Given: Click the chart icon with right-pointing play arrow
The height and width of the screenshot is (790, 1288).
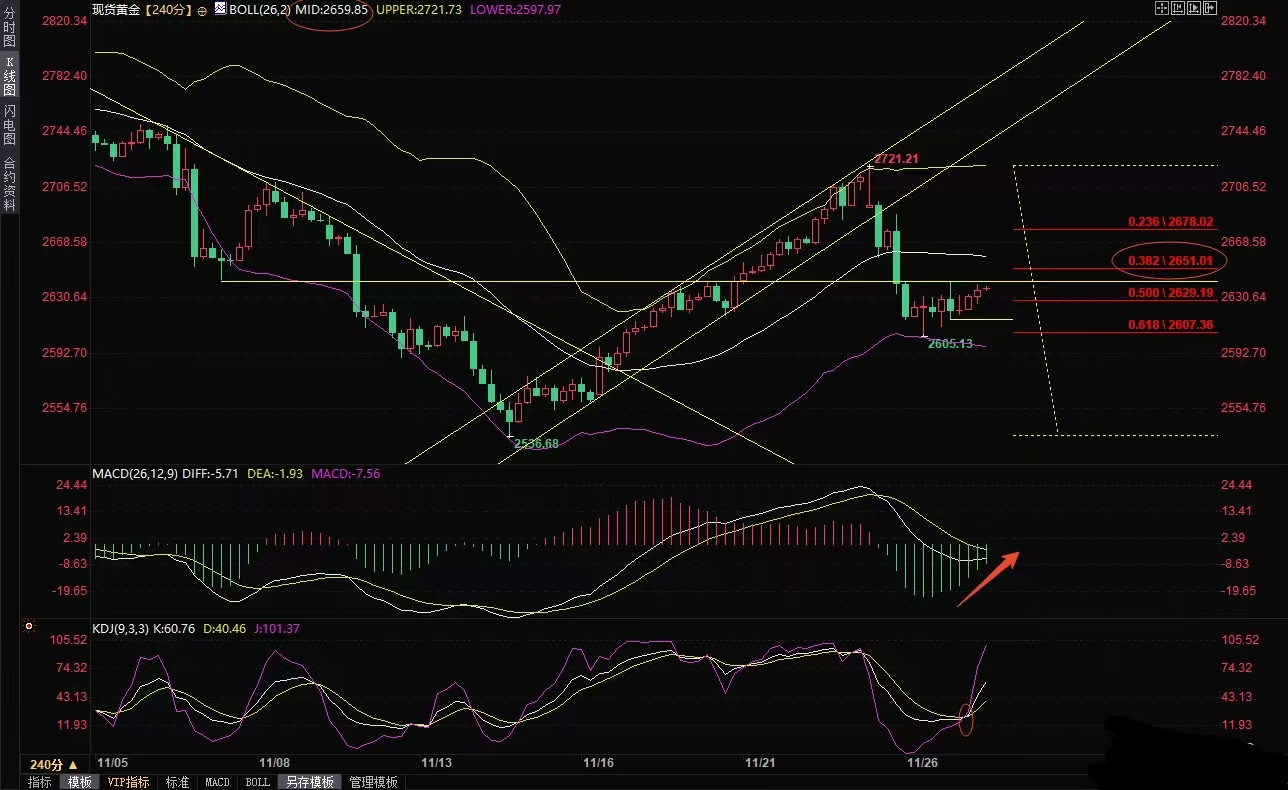Looking at the screenshot, I should (1194, 8).
